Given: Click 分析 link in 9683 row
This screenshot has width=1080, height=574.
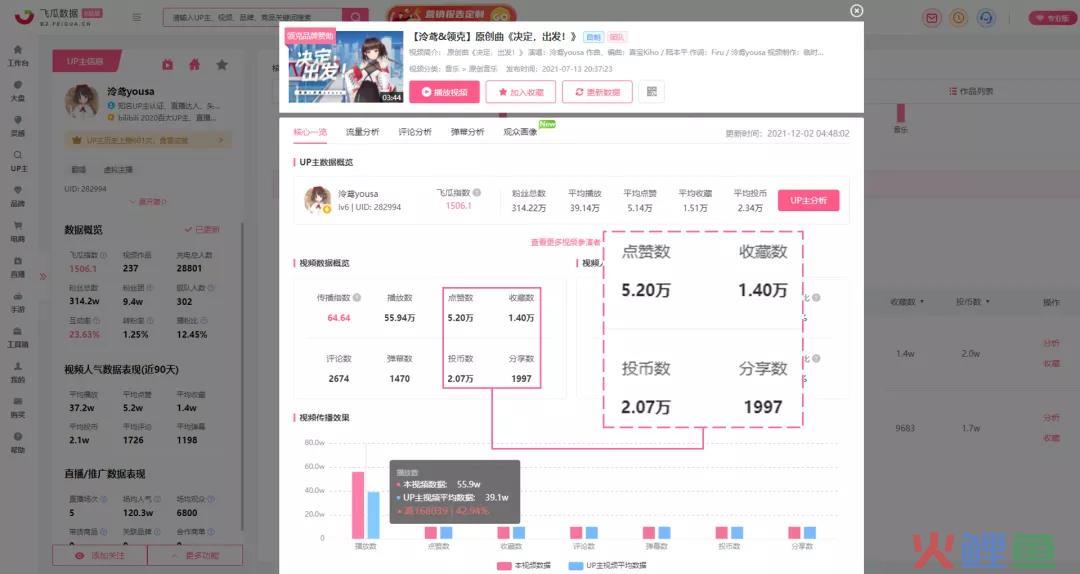Looking at the screenshot, I should tap(1051, 418).
